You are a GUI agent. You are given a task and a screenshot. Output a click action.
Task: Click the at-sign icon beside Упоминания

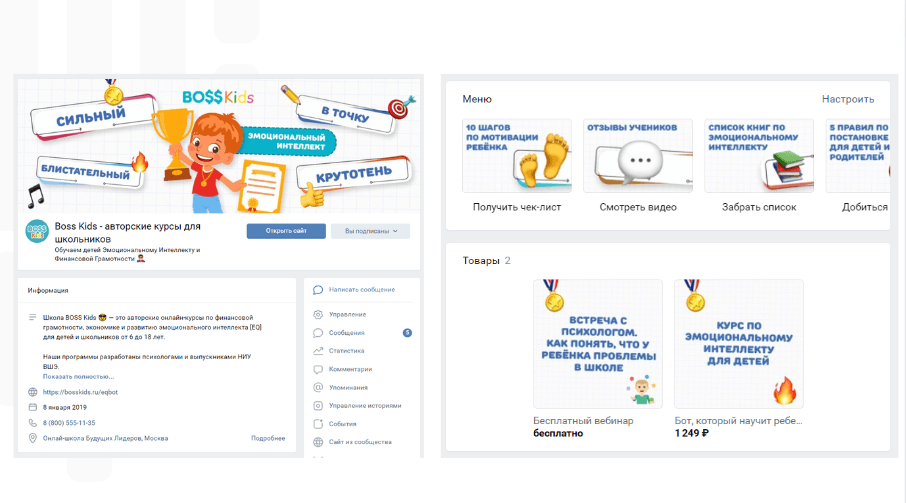[x=318, y=388]
